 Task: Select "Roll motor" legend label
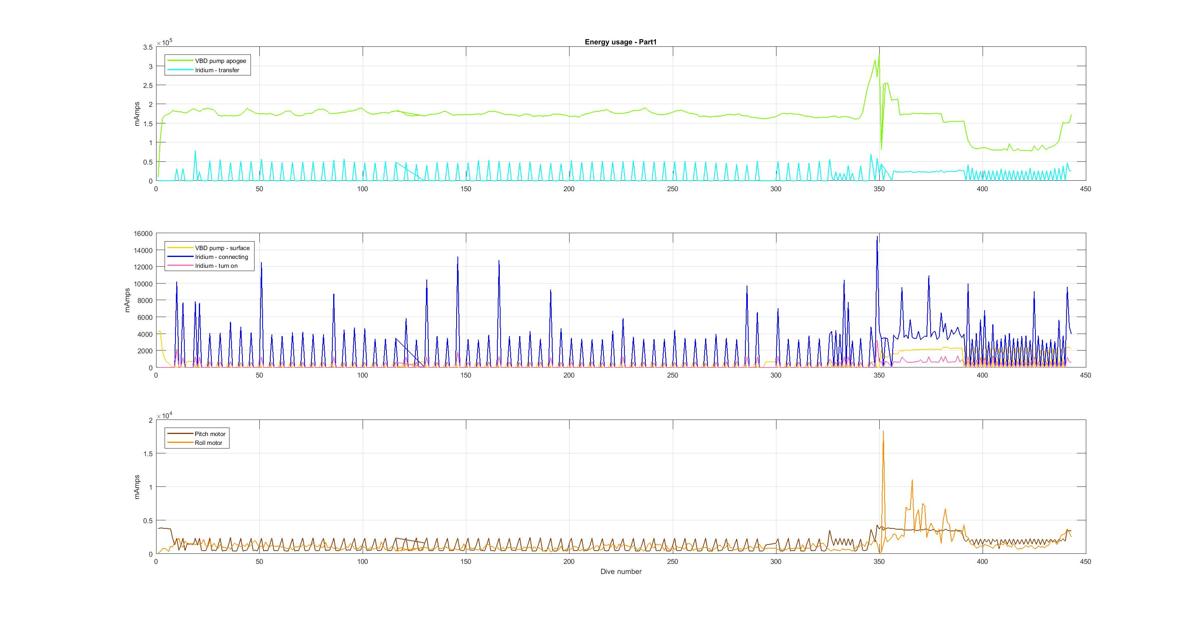click(x=209, y=443)
